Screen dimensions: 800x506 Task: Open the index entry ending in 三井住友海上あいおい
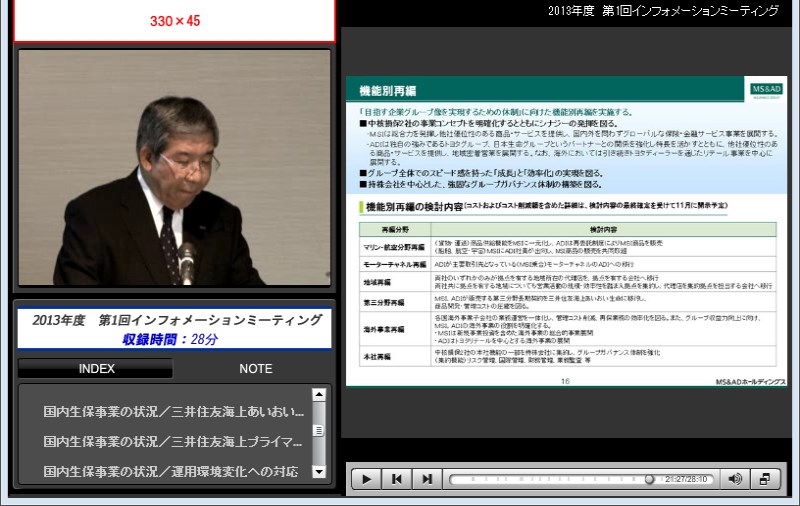(173, 412)
